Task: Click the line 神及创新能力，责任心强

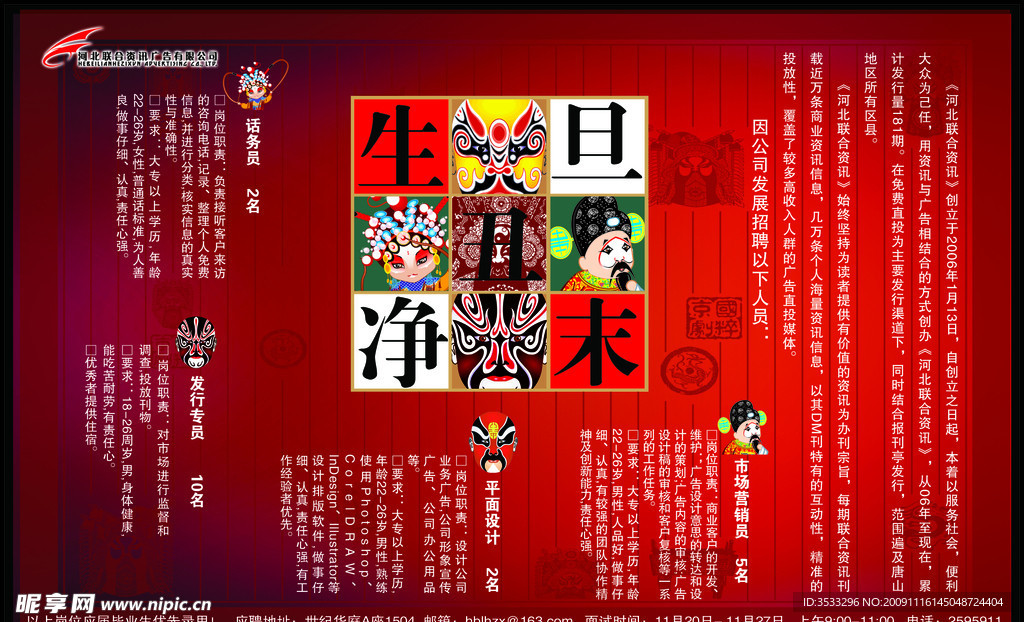Action: (586, 495)
